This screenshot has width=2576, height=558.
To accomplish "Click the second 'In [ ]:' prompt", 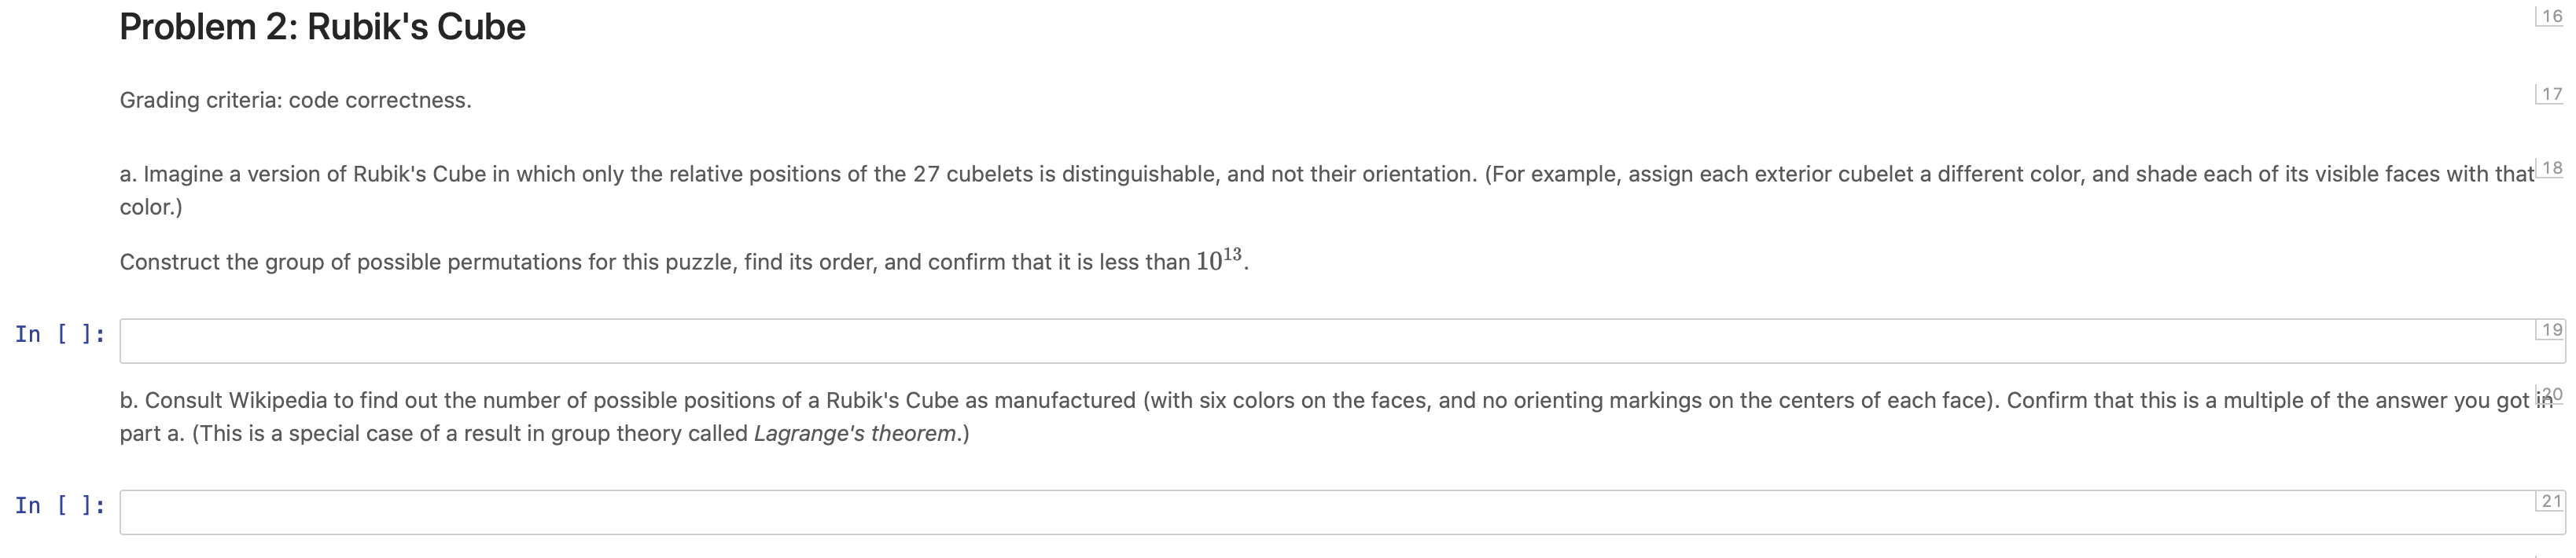I will point(58,506).
